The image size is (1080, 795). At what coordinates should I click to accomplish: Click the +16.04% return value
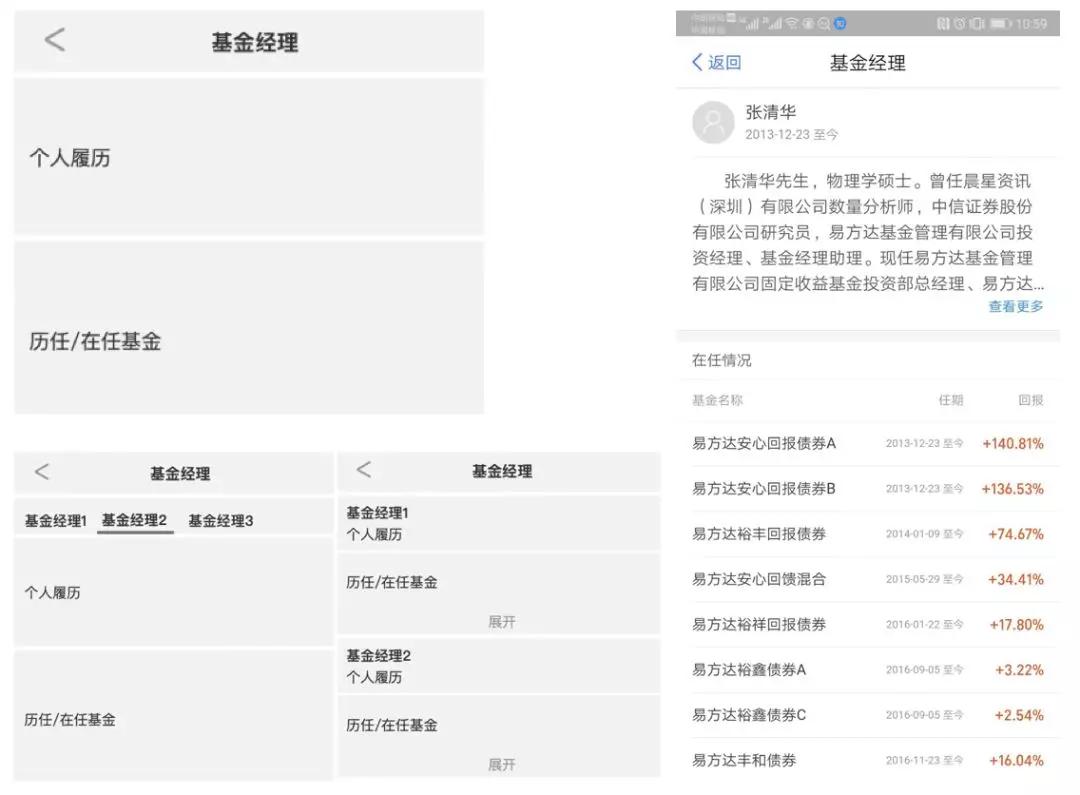point(1017,761)
